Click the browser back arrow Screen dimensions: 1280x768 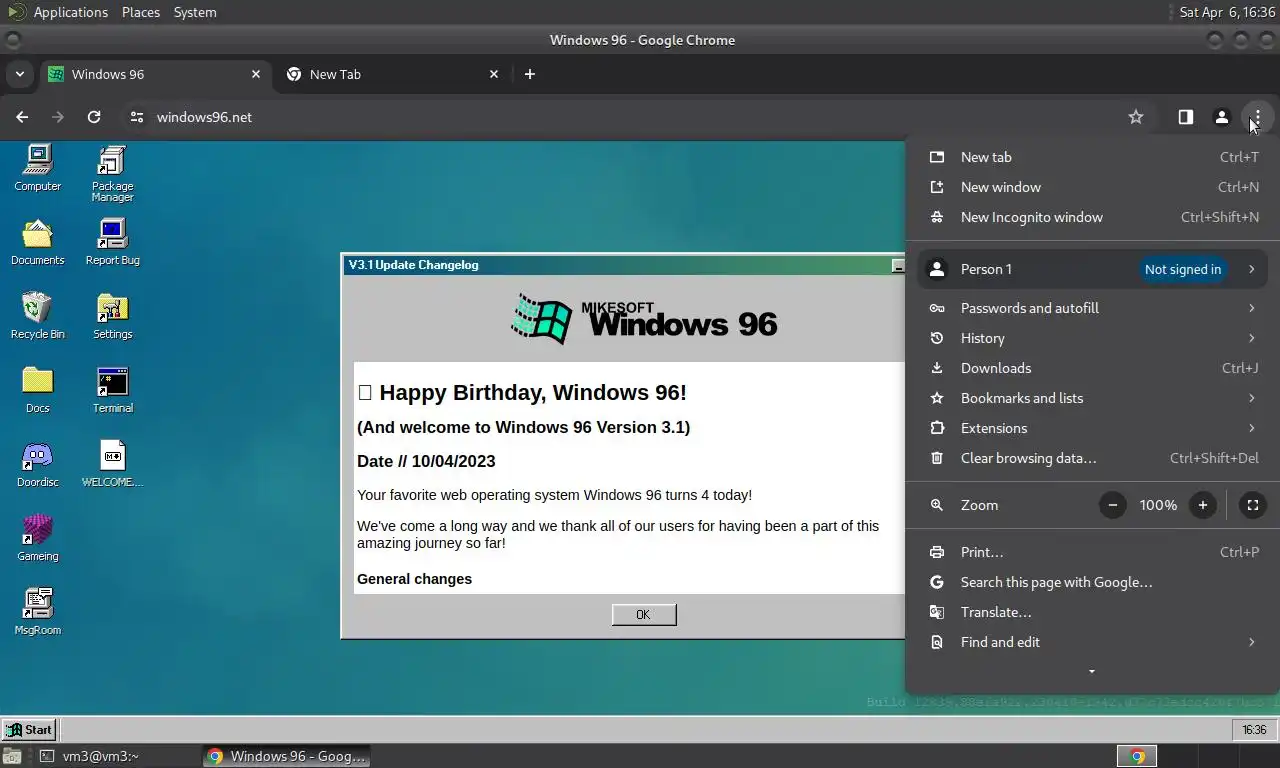tap(22, 117)
